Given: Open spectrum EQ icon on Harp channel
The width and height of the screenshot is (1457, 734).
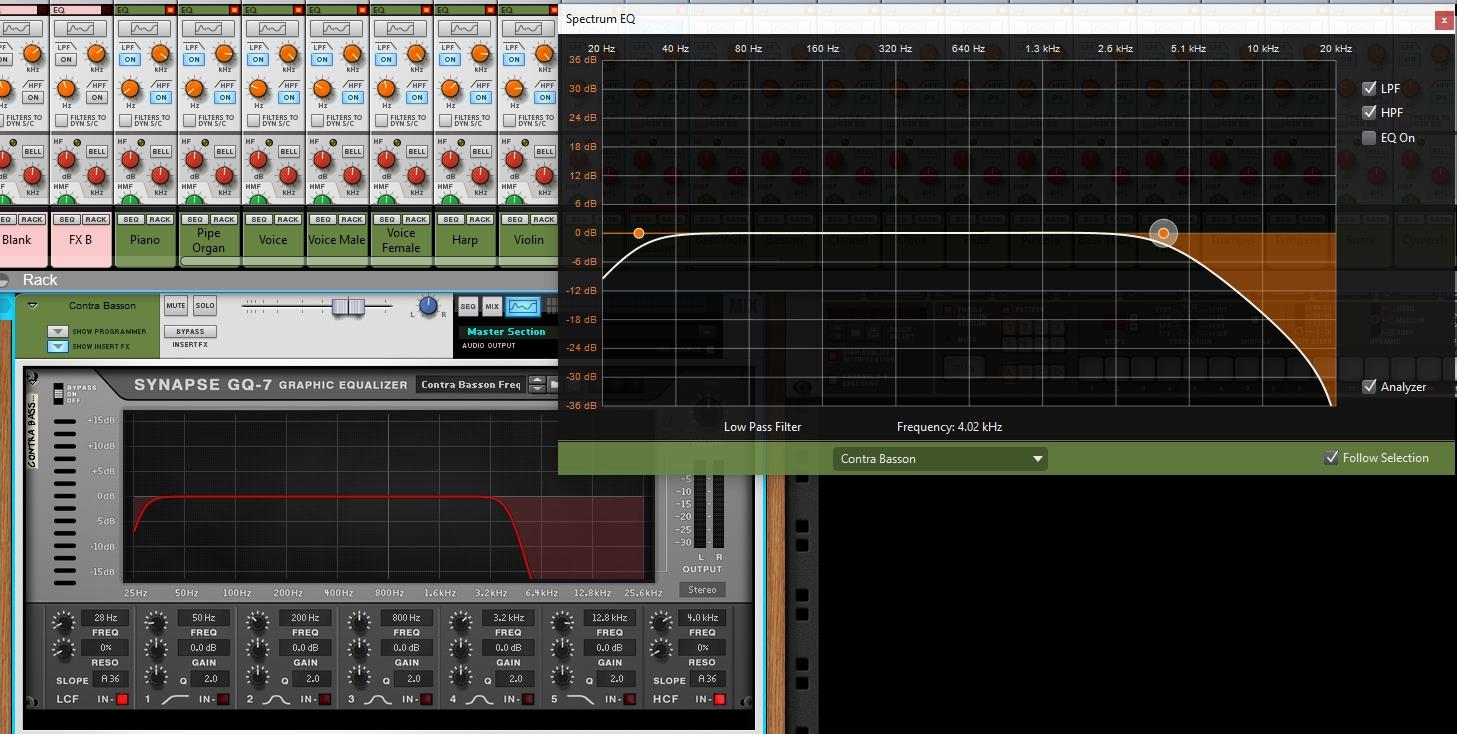Looking at the screenshot, I should pyautogui.click(x=465, y=29).
